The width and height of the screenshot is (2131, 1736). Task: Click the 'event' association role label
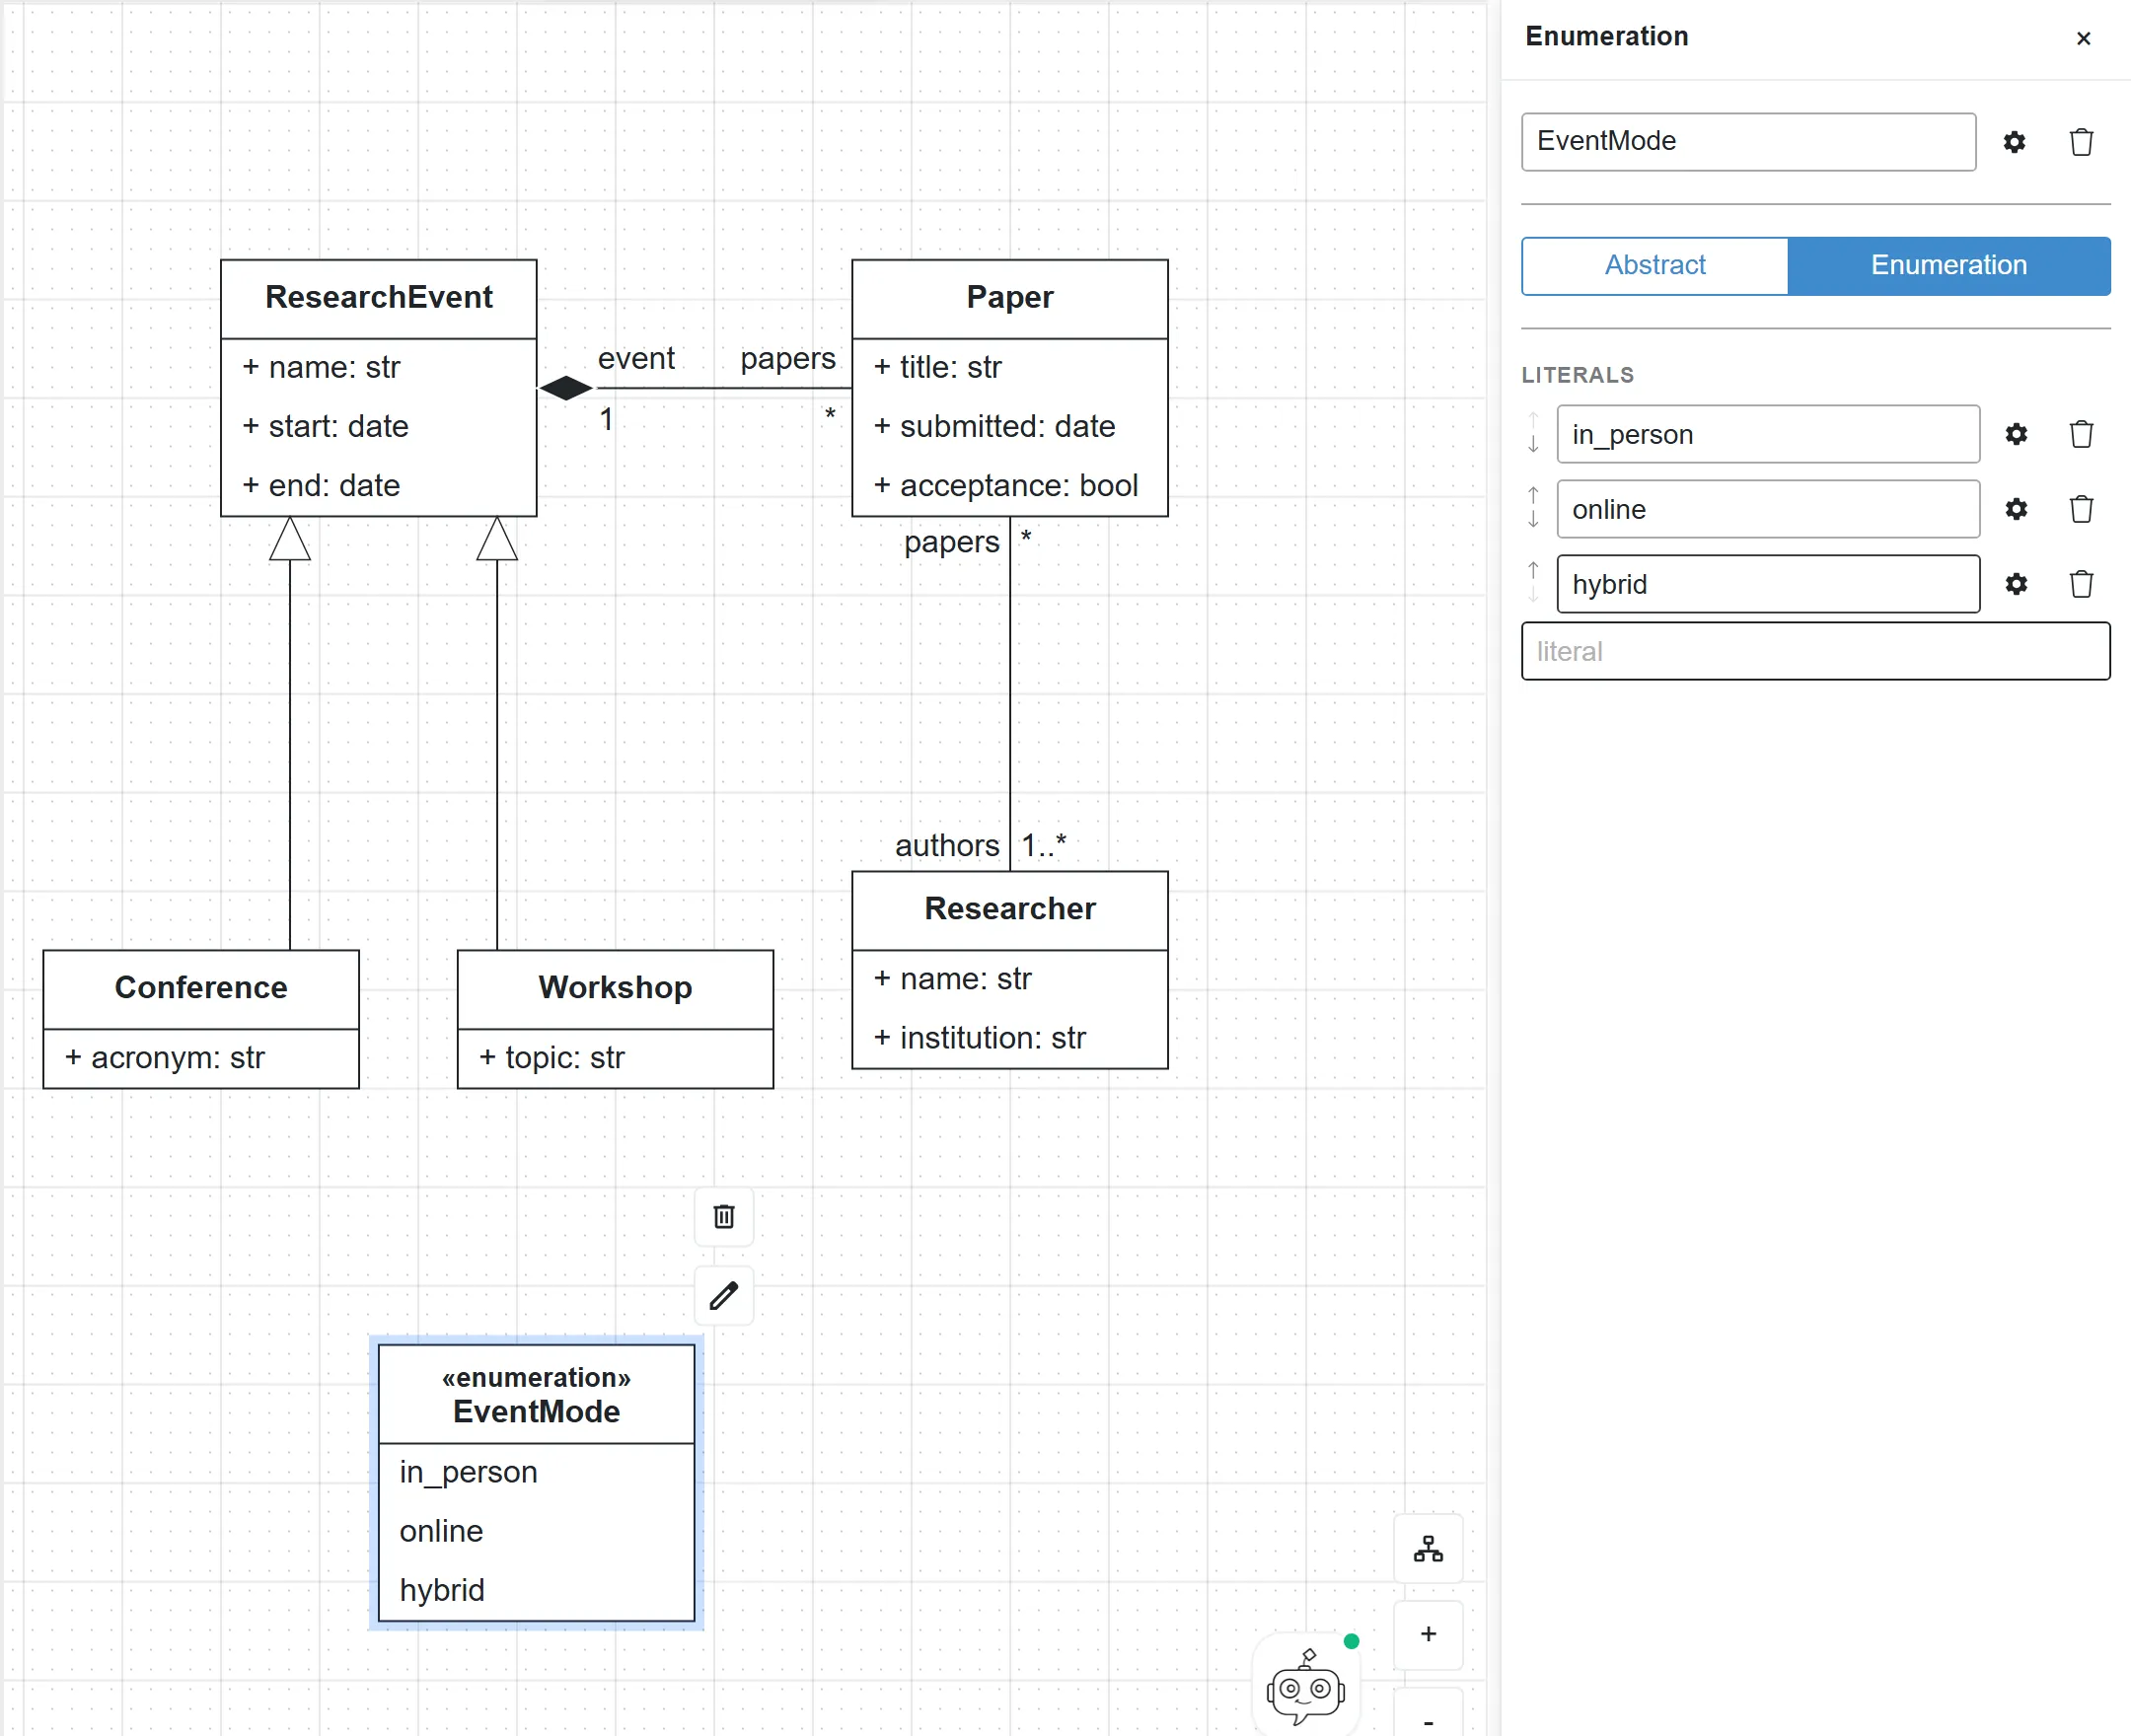(636, 358)
